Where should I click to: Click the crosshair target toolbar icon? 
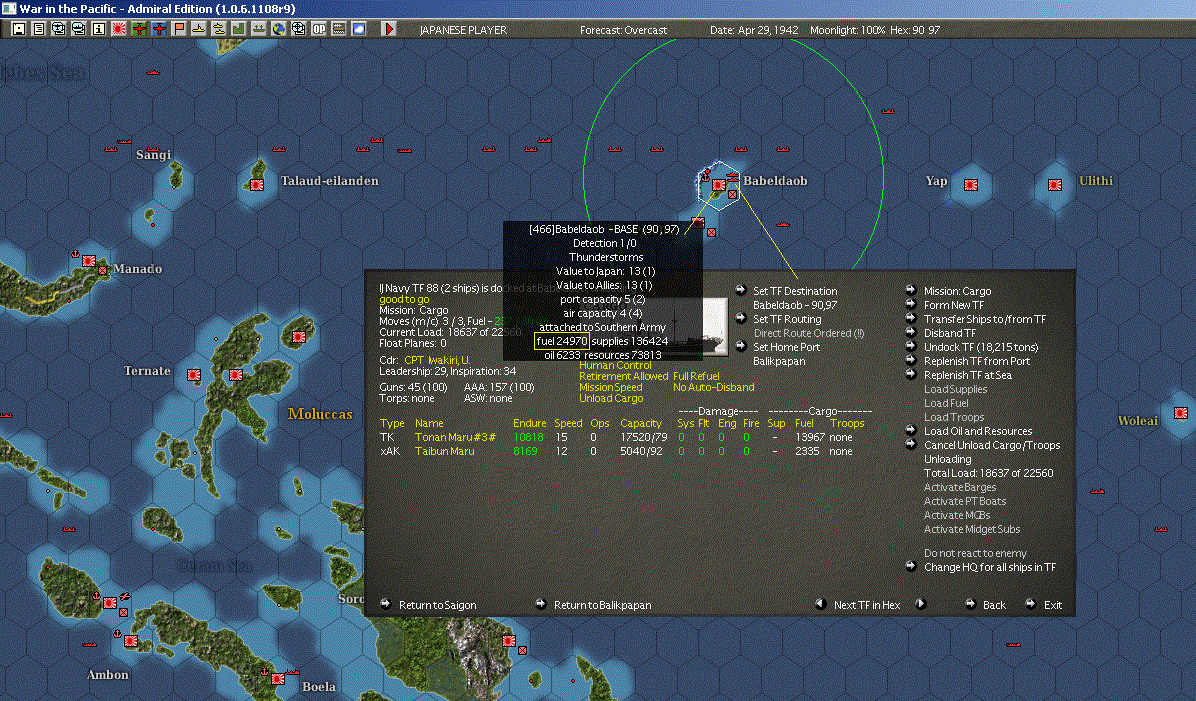point(298,29)
